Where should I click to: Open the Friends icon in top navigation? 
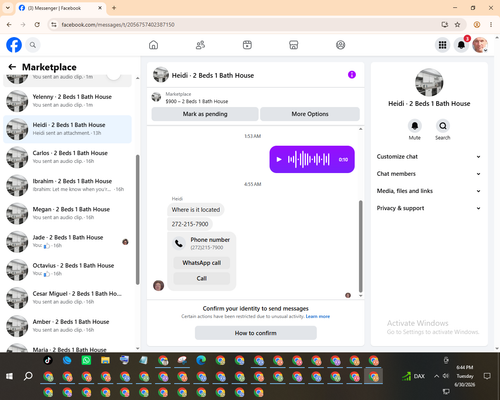tap(200, 45)
